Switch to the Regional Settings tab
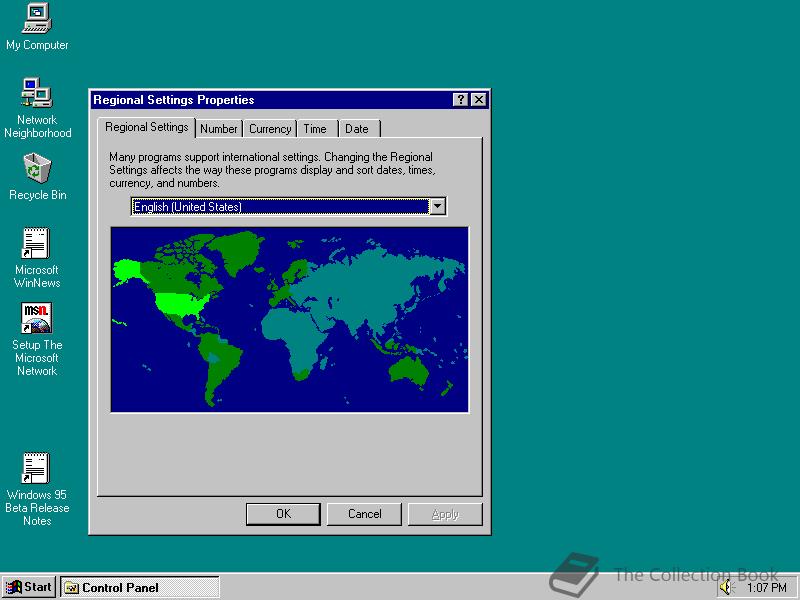Image resolution: width=800 pixels, height=600 pixels. pyautogui.click(x=146, y=127)
